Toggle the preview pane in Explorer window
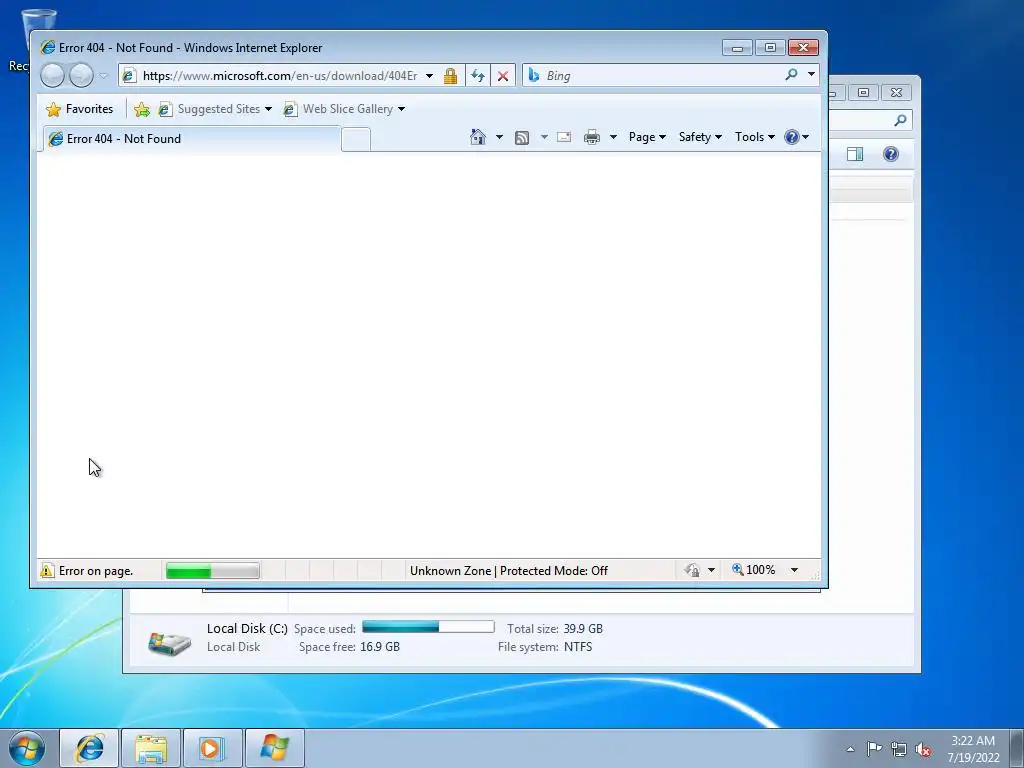The height and width of the screenshot is (768, 1024). (855, 154)
